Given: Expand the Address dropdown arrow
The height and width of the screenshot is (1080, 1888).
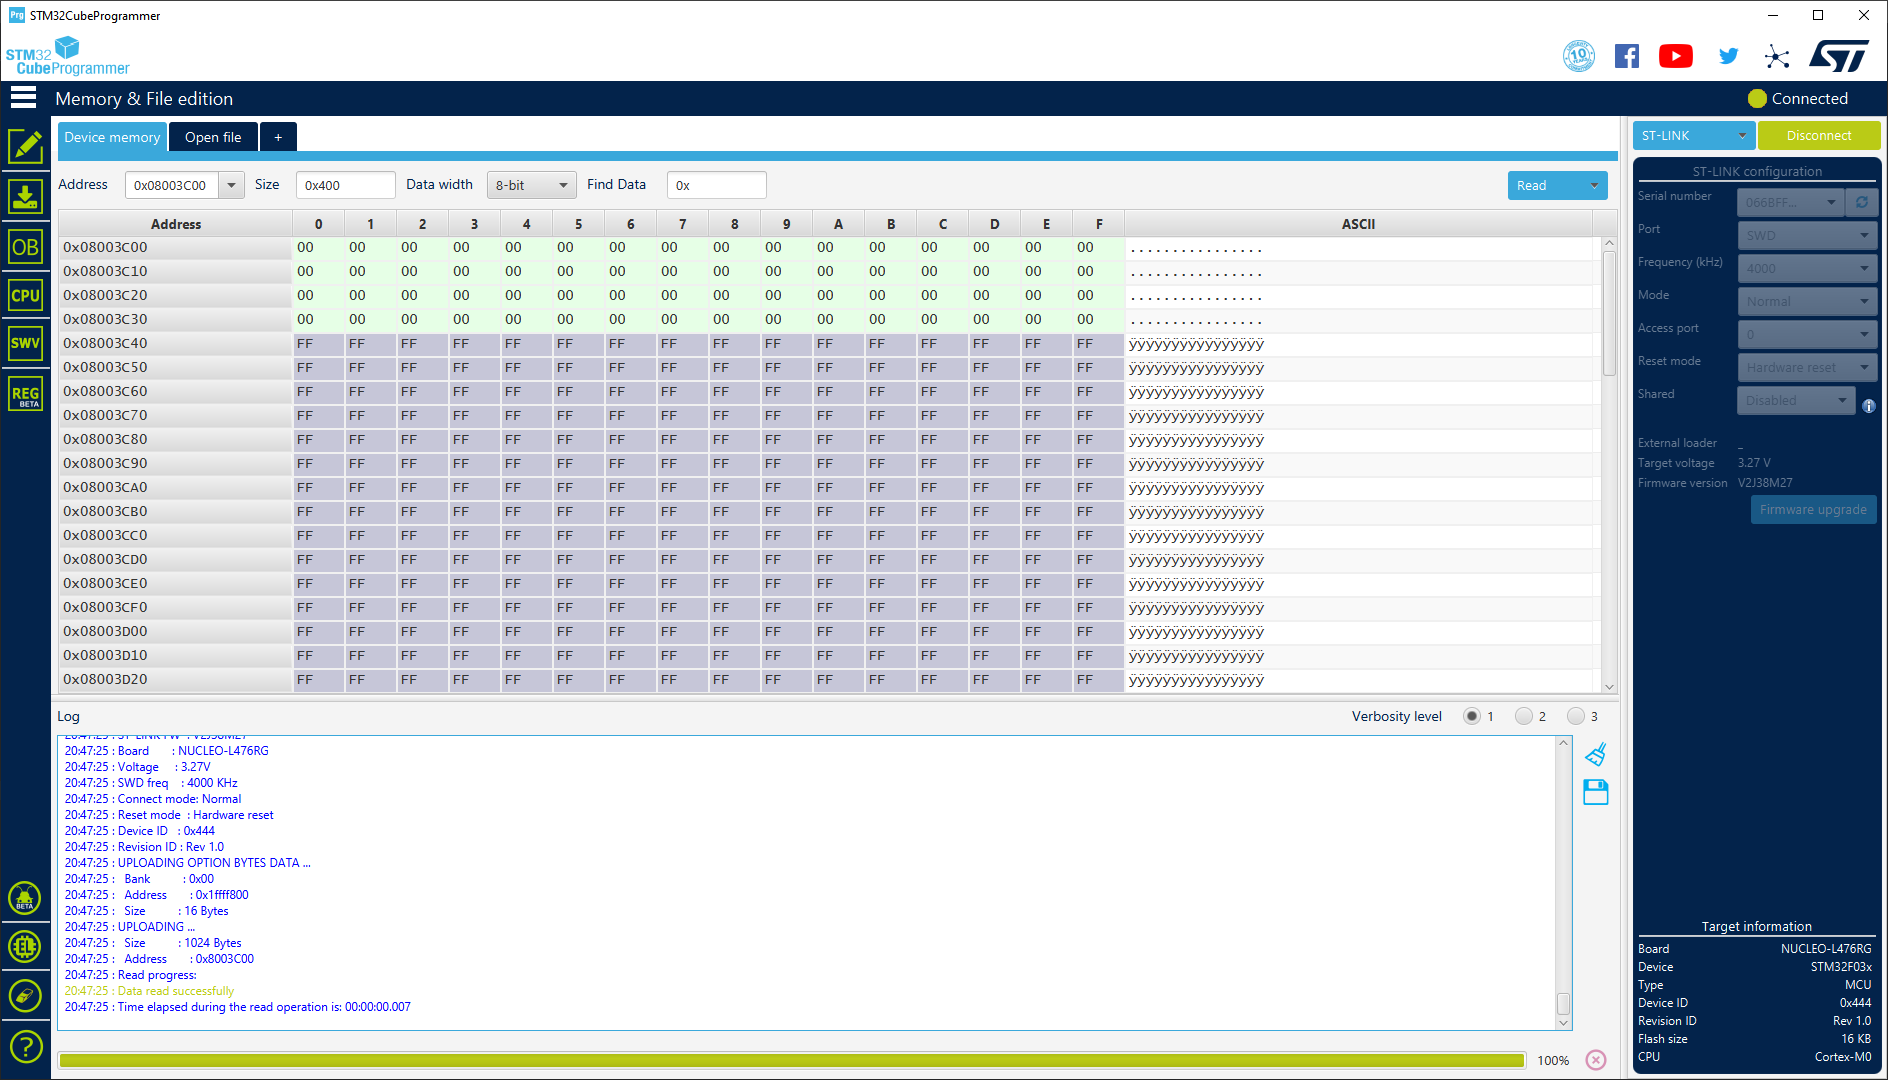Looking at the screenshot, I should click(x=232, y=185).
